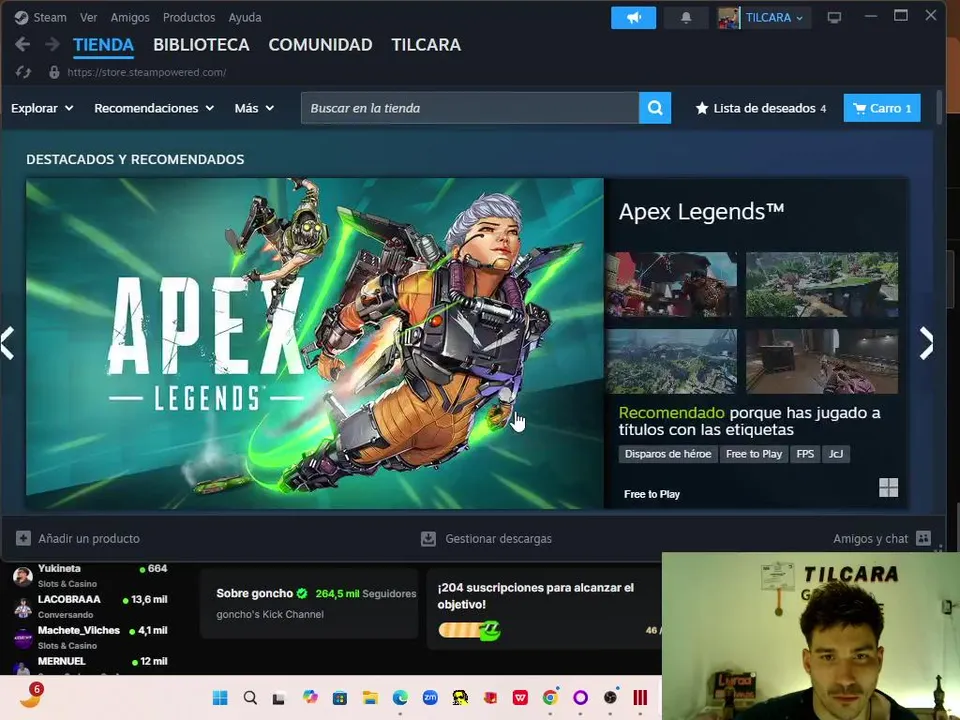Go back with the Steam back arrow

click(x=23, y=44)
